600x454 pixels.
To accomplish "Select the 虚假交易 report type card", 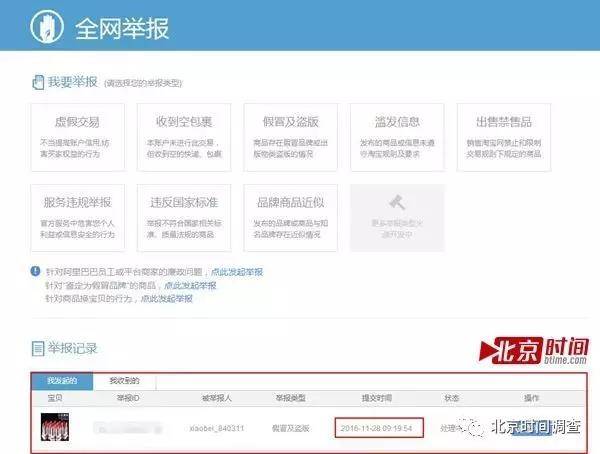I will [x=78, y=137].
